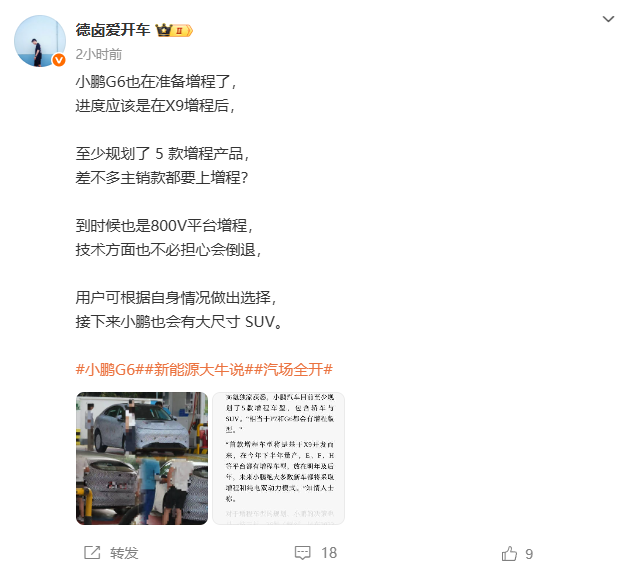Image resolution: width=628 pixels, height=573 pixels.
Task: Open the 德卤爱开车 username link
Action: [113, 30]
